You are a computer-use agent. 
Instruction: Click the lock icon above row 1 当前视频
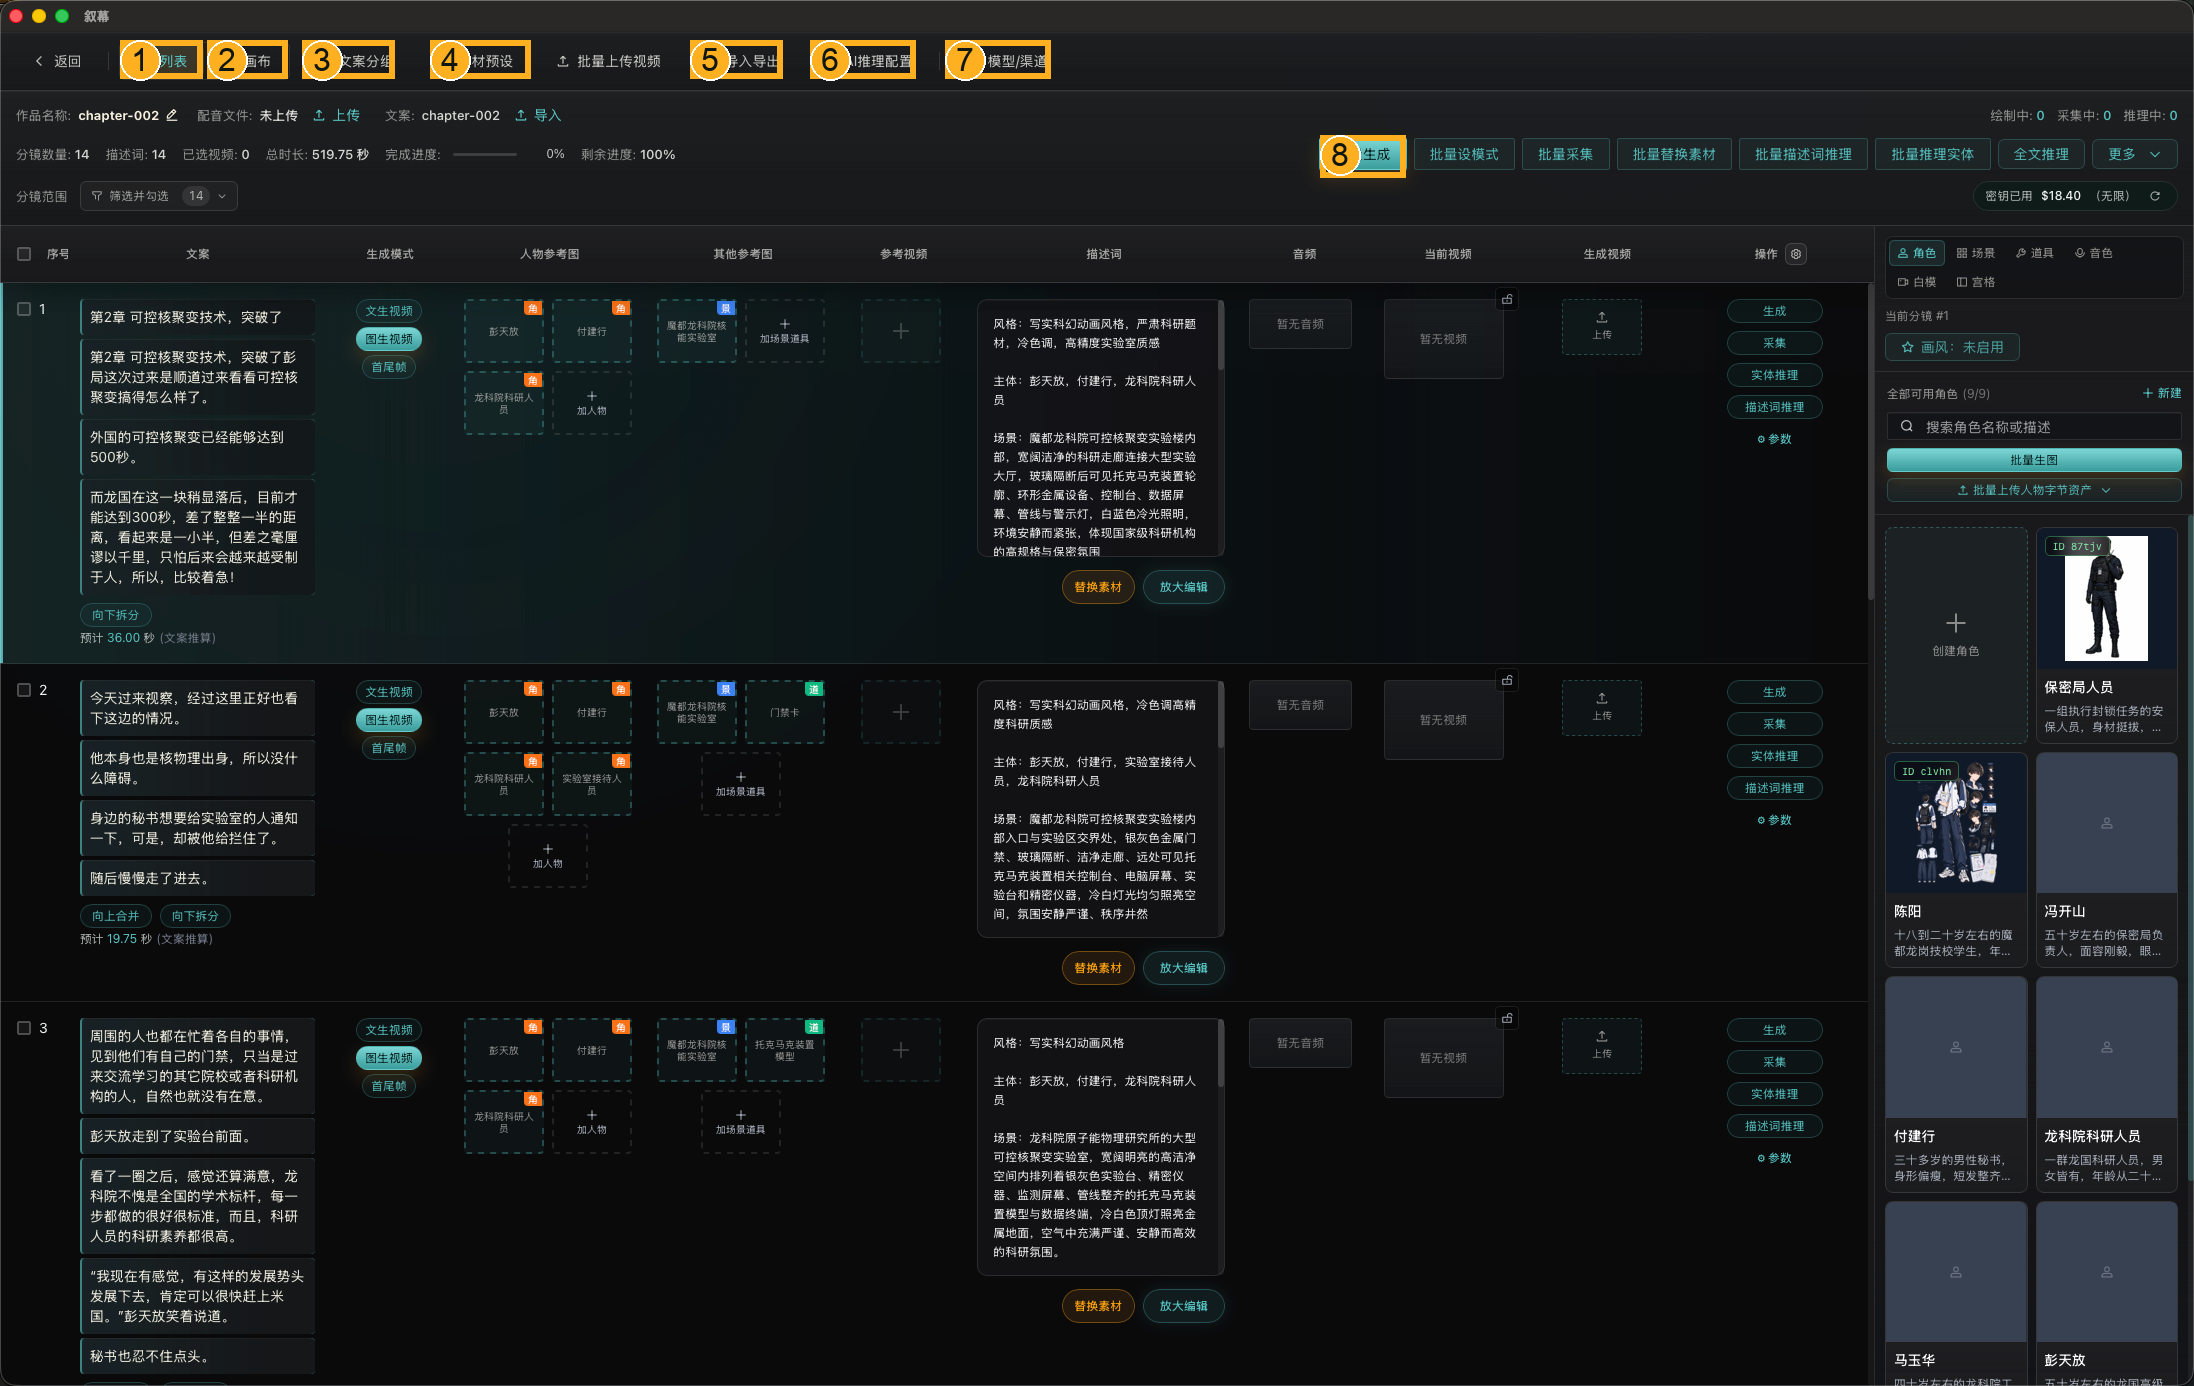tap(1507, 299)
